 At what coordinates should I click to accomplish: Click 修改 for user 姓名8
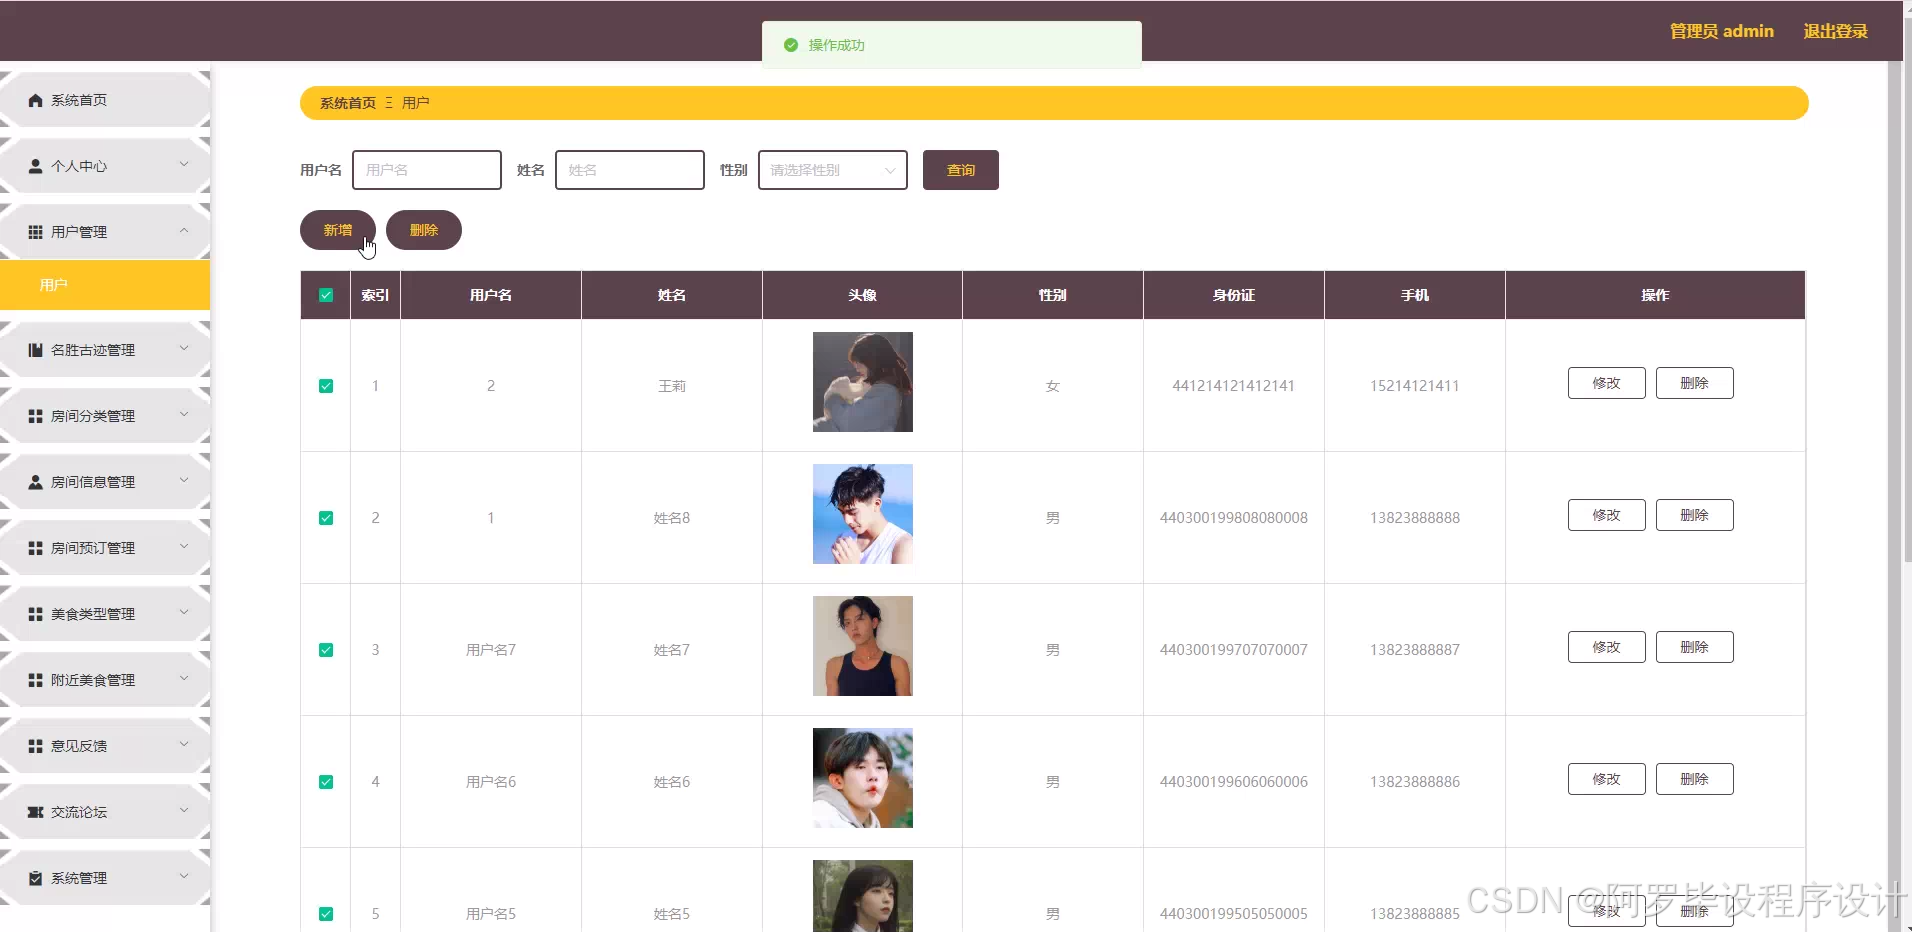(1606, 515)
